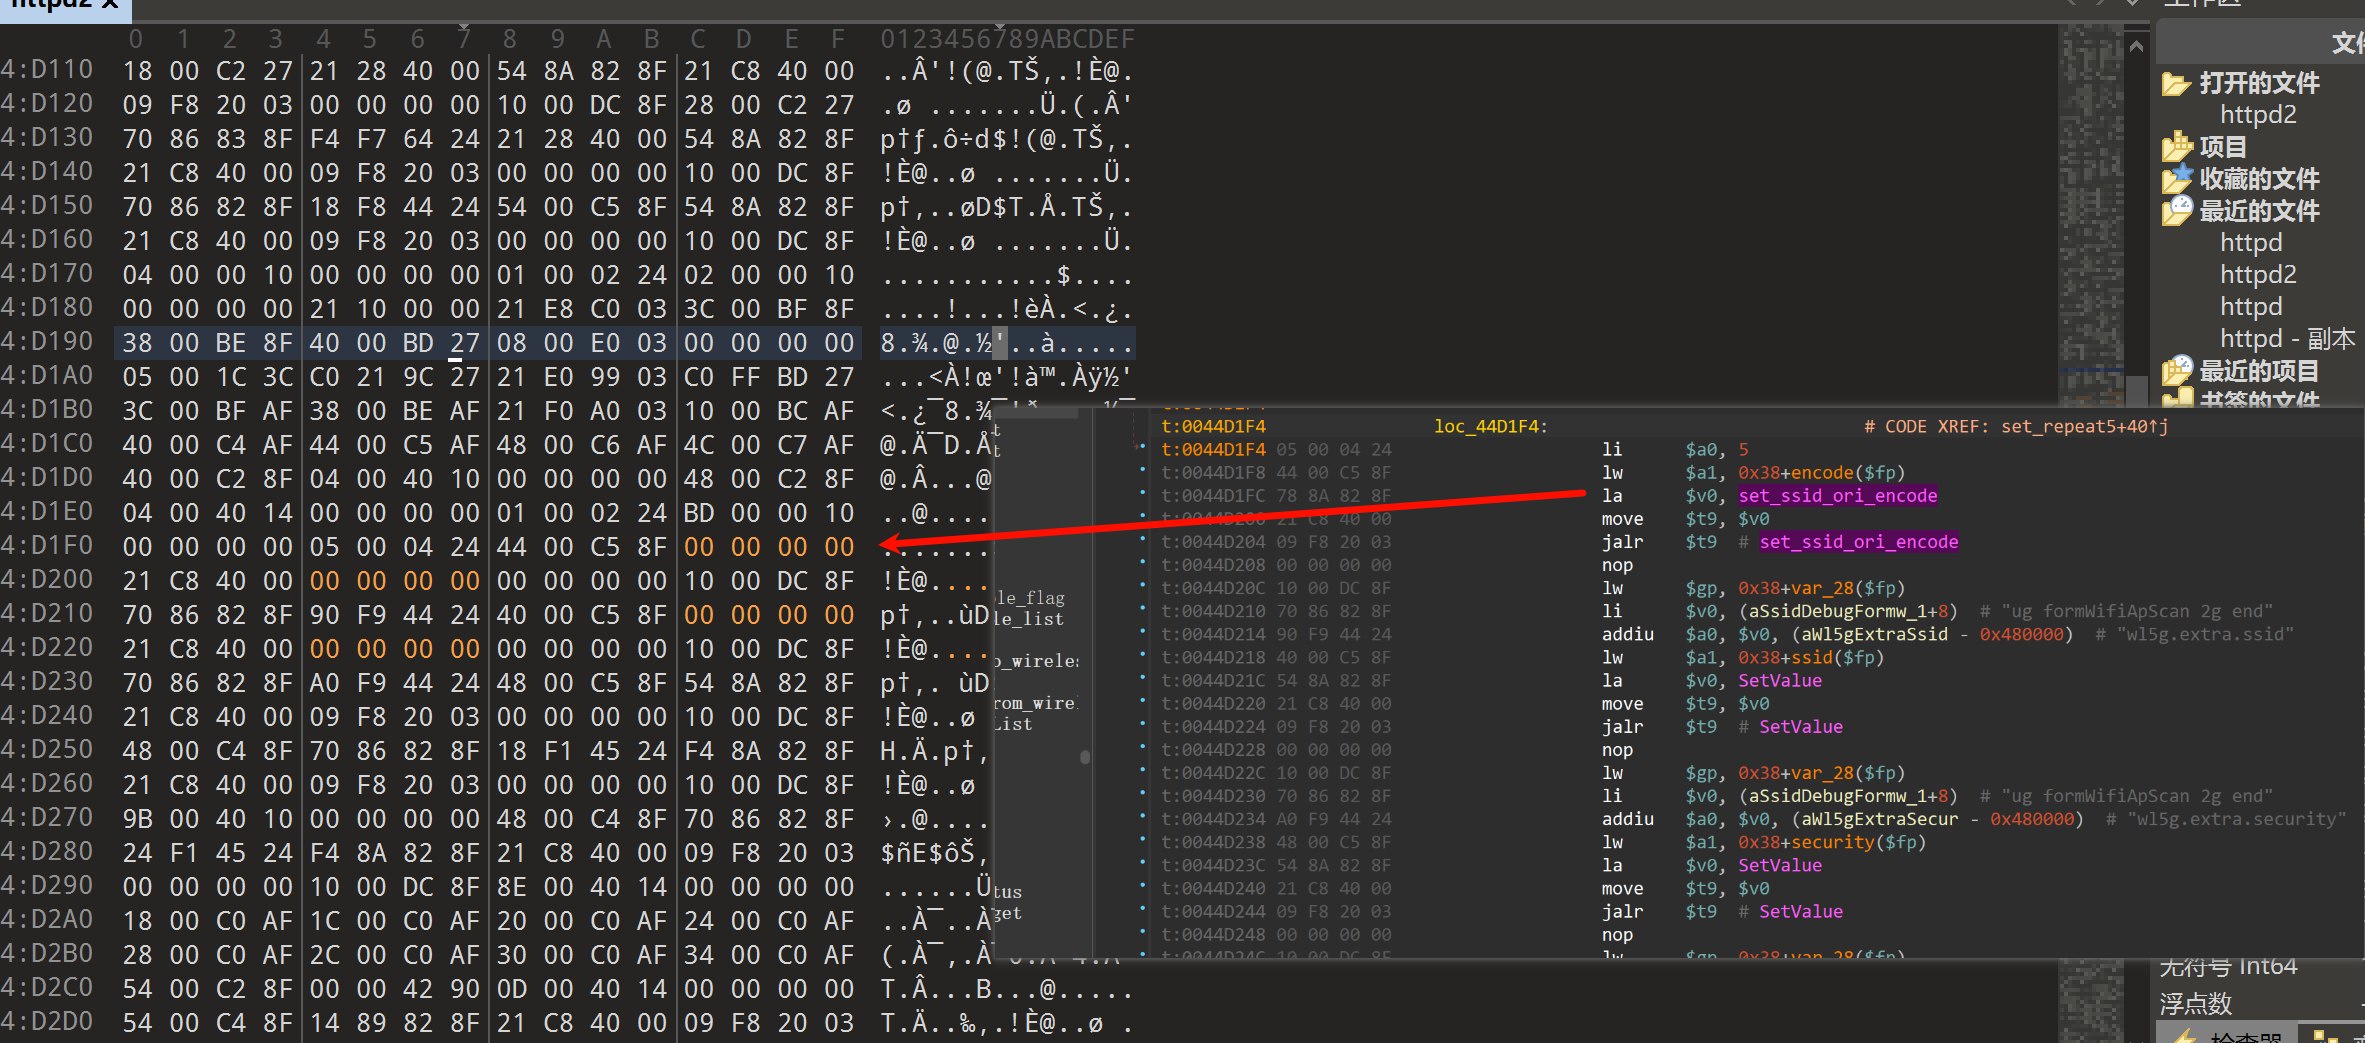
Task: Click the starred Favorite Files (收藏的文件) folder icon
Action: [2176, 179]
